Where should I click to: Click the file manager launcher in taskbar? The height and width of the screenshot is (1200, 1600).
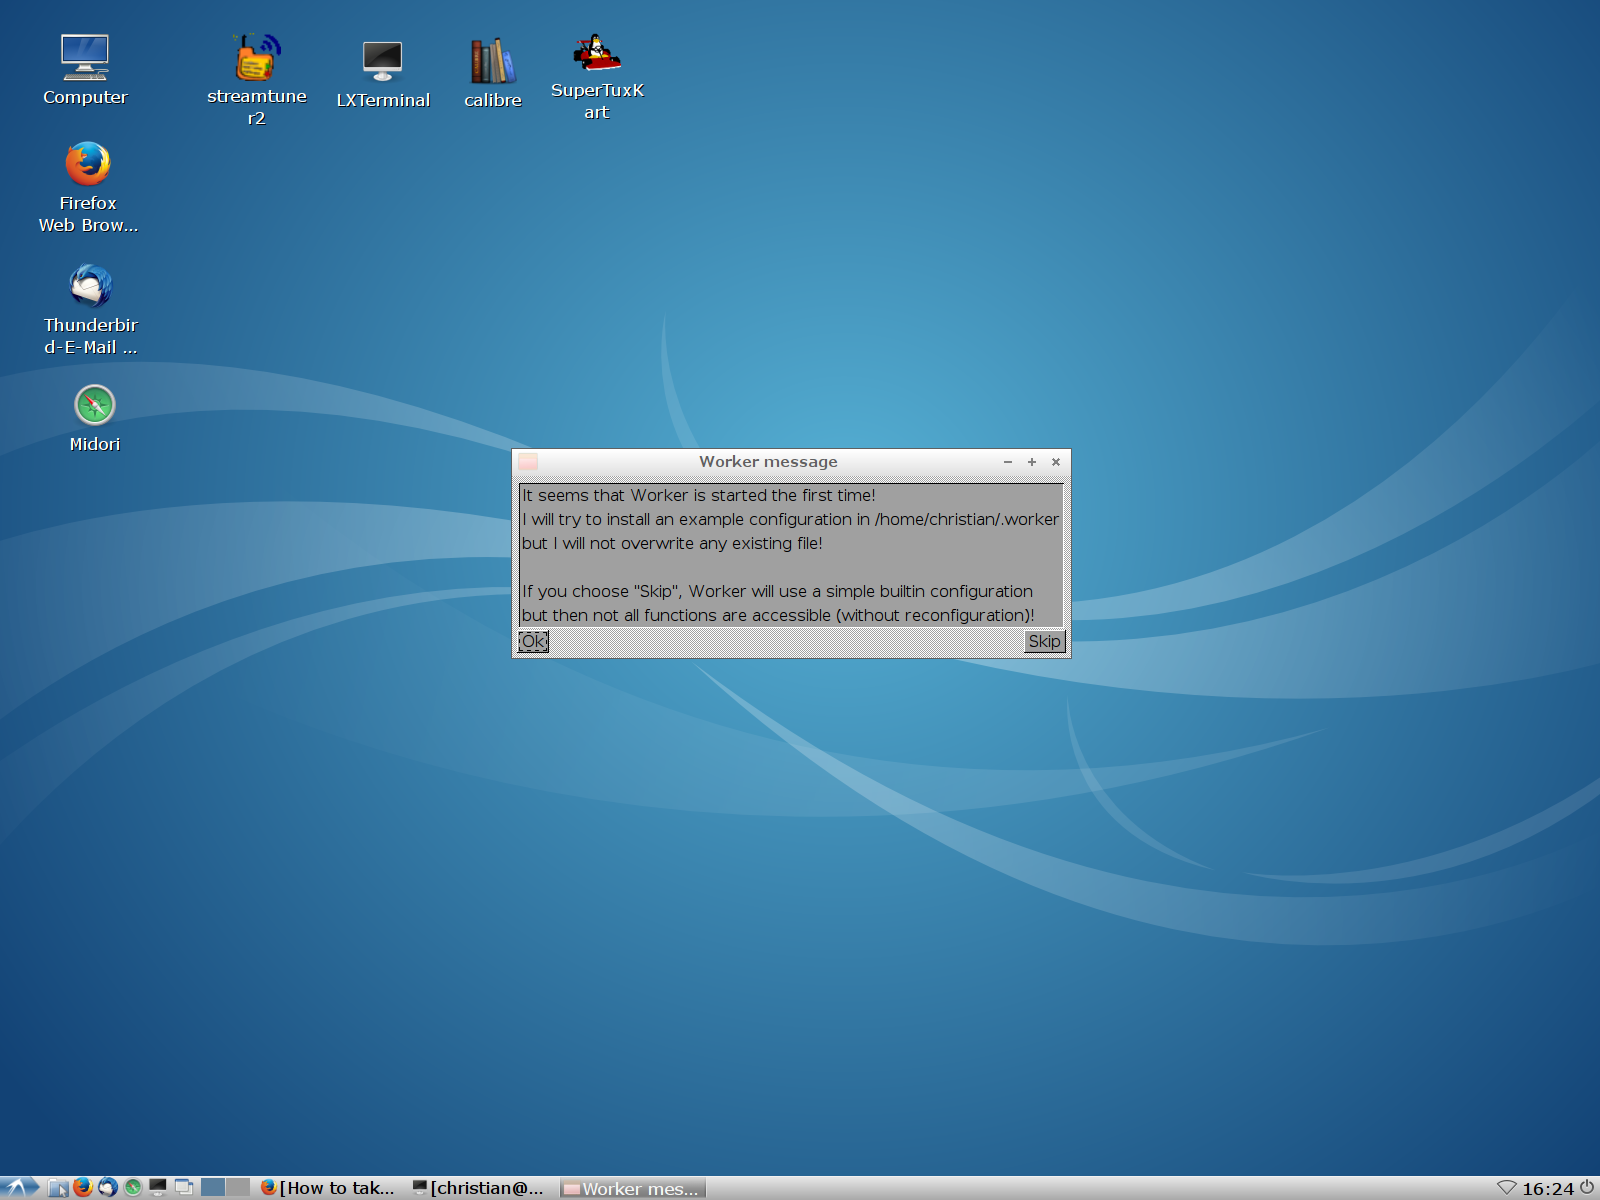58,1188
